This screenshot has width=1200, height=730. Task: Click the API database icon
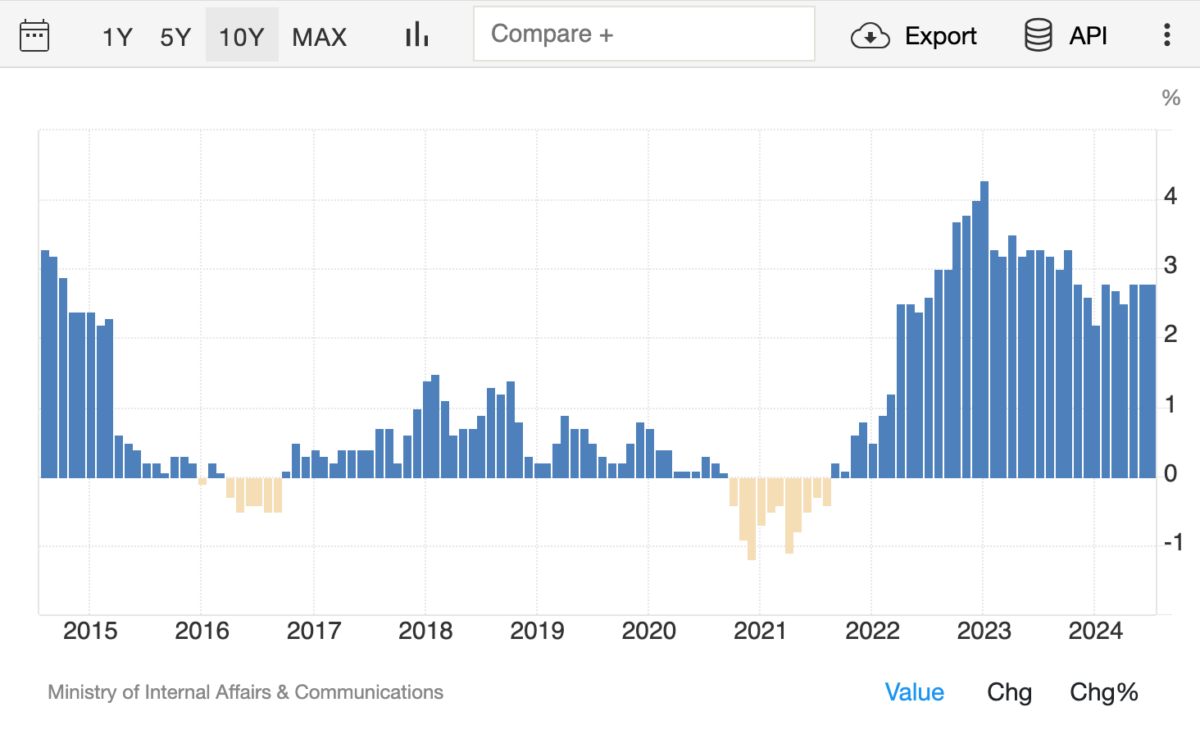[1037, 35]
